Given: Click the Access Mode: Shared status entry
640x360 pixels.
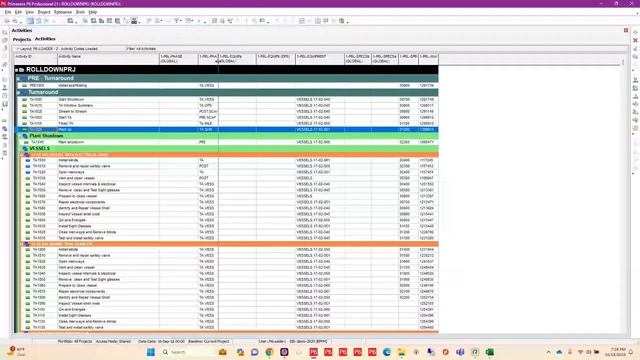Looking at the screenshot, I should 113,341.
